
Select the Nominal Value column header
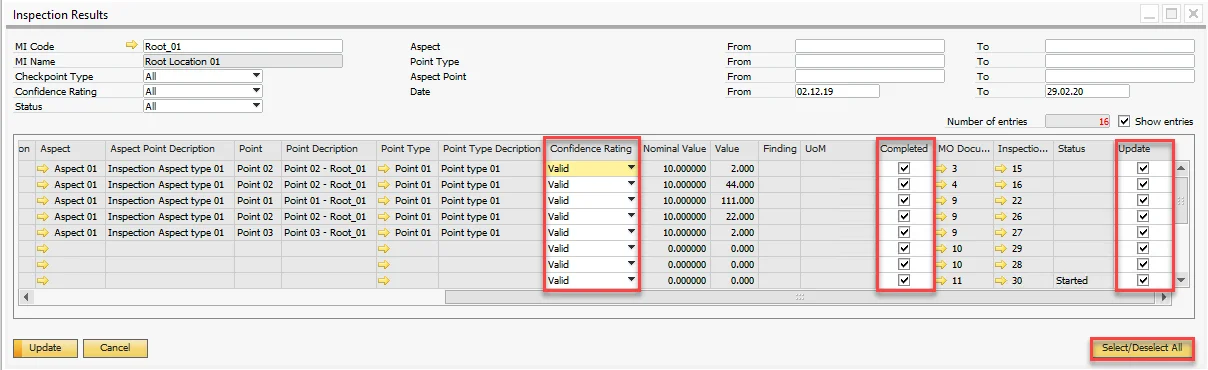click(675, 149)
